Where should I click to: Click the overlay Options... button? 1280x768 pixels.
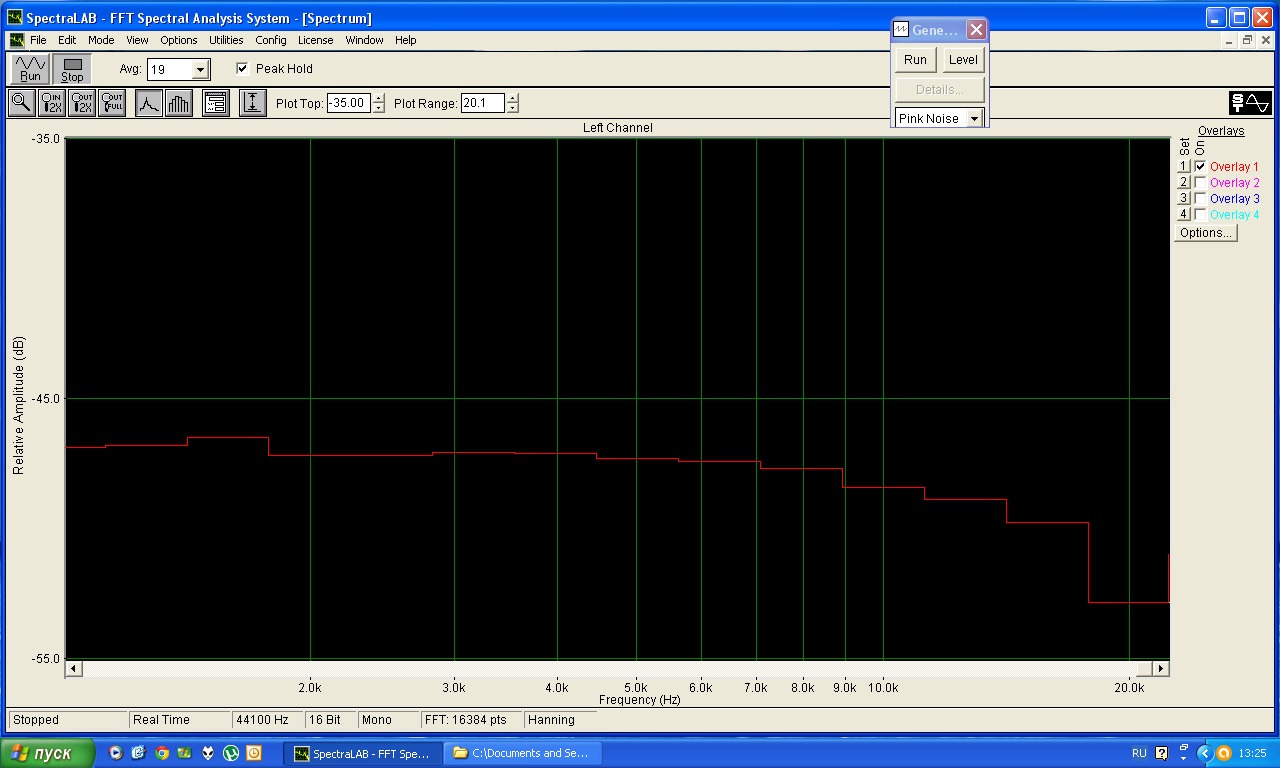tap(1205, 233)
